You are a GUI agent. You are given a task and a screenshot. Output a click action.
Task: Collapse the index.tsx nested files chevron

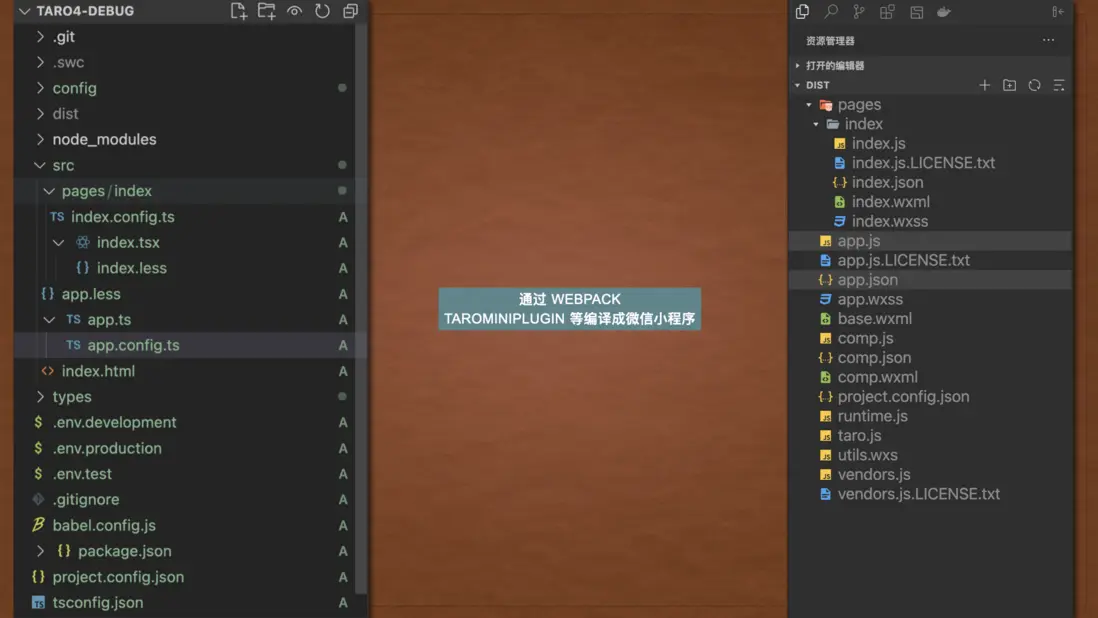59,243
